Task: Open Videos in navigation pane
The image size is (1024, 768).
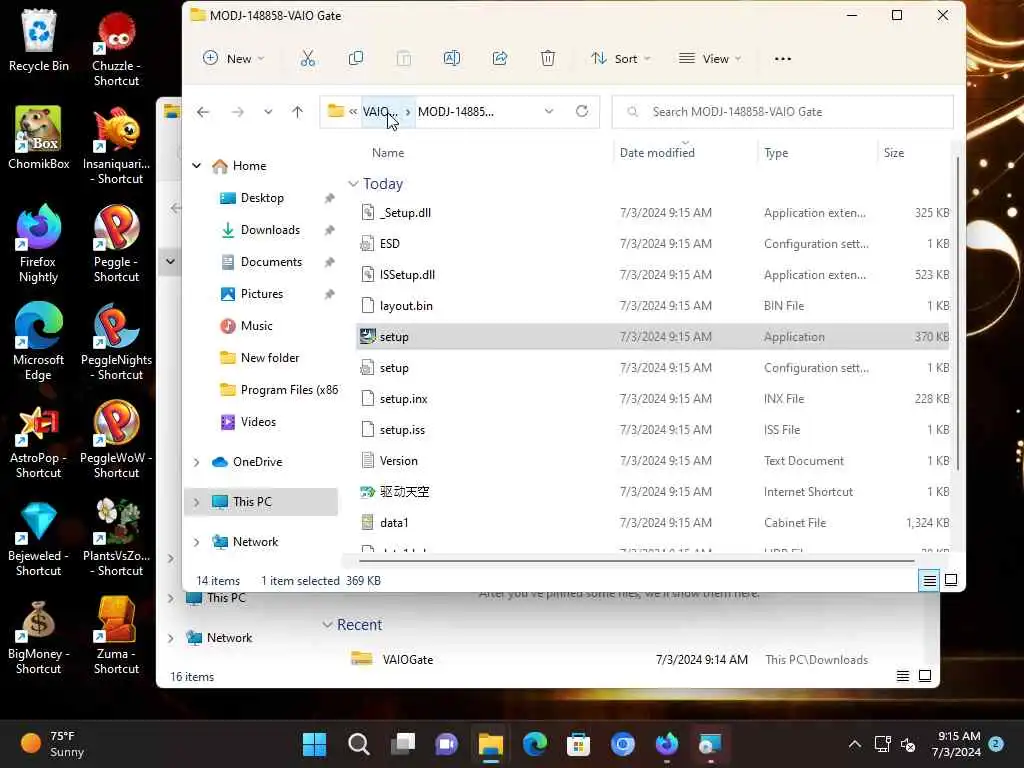Action: (258, 422)
